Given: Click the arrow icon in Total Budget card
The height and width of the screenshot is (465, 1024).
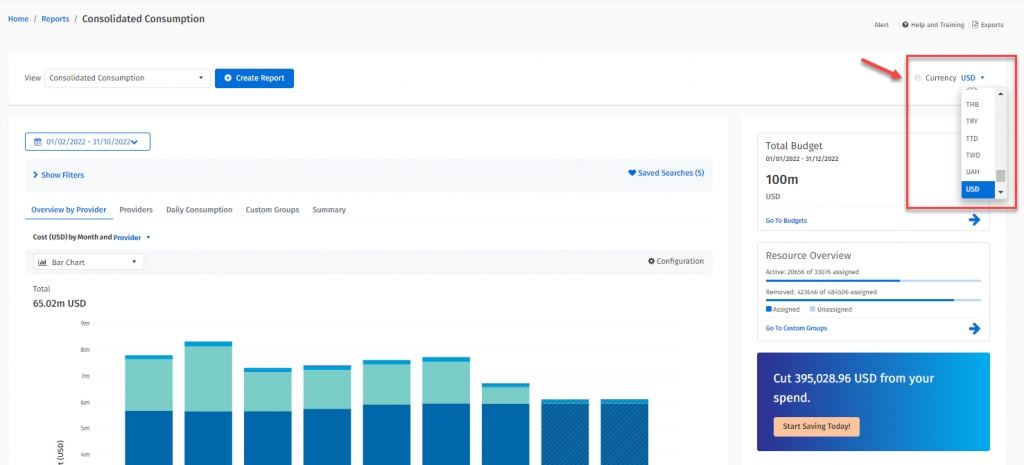Looking at the screenshot, I should (974, 220).
